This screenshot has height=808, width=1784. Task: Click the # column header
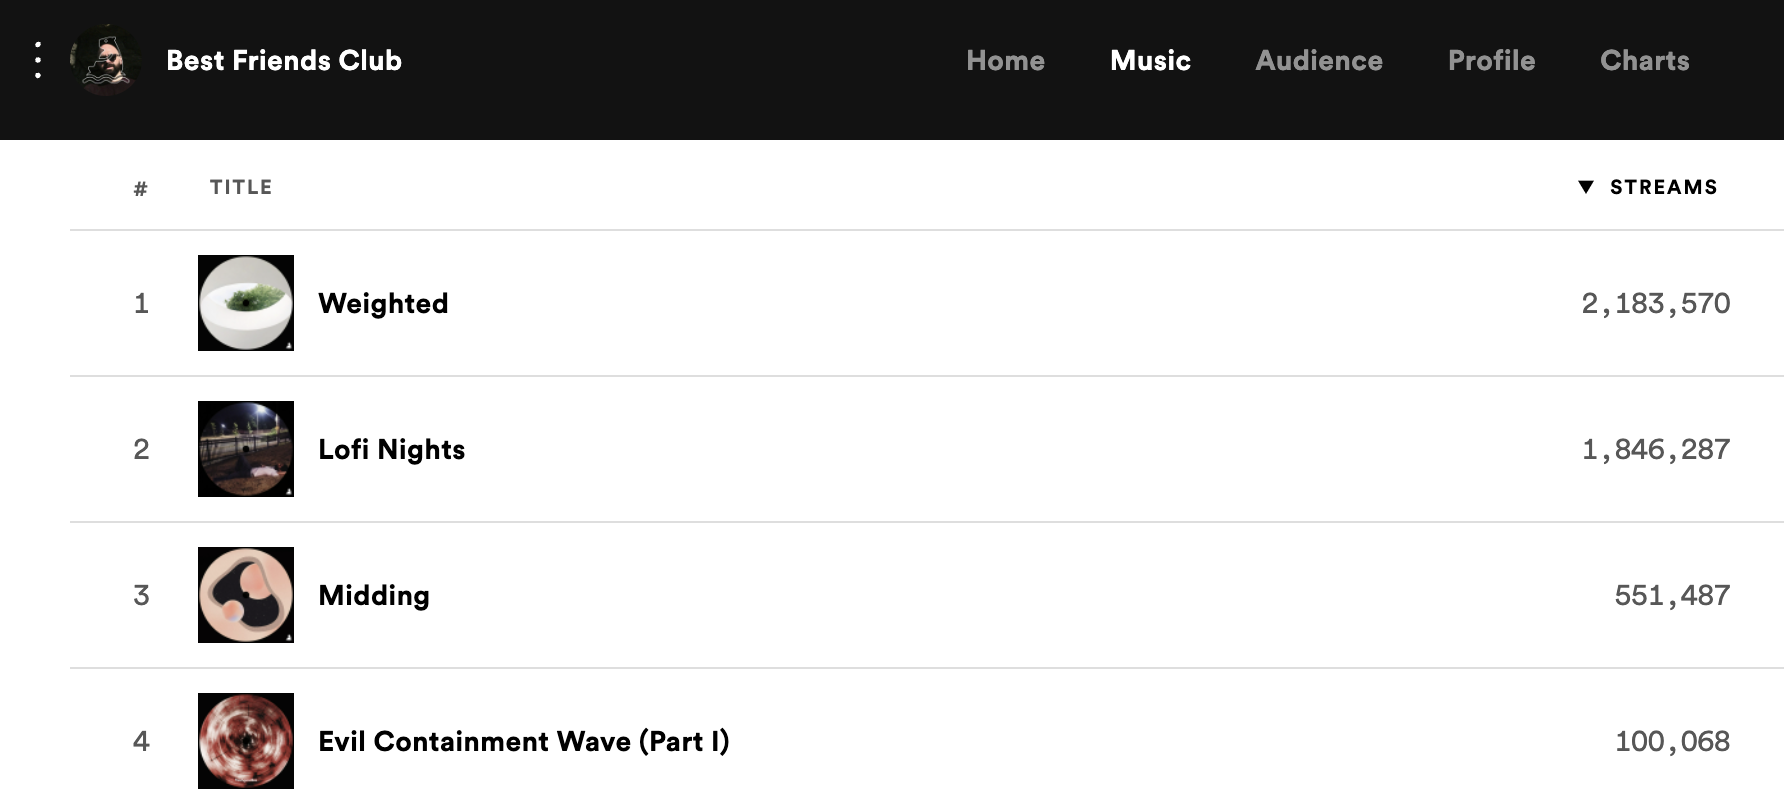(141, 188)
